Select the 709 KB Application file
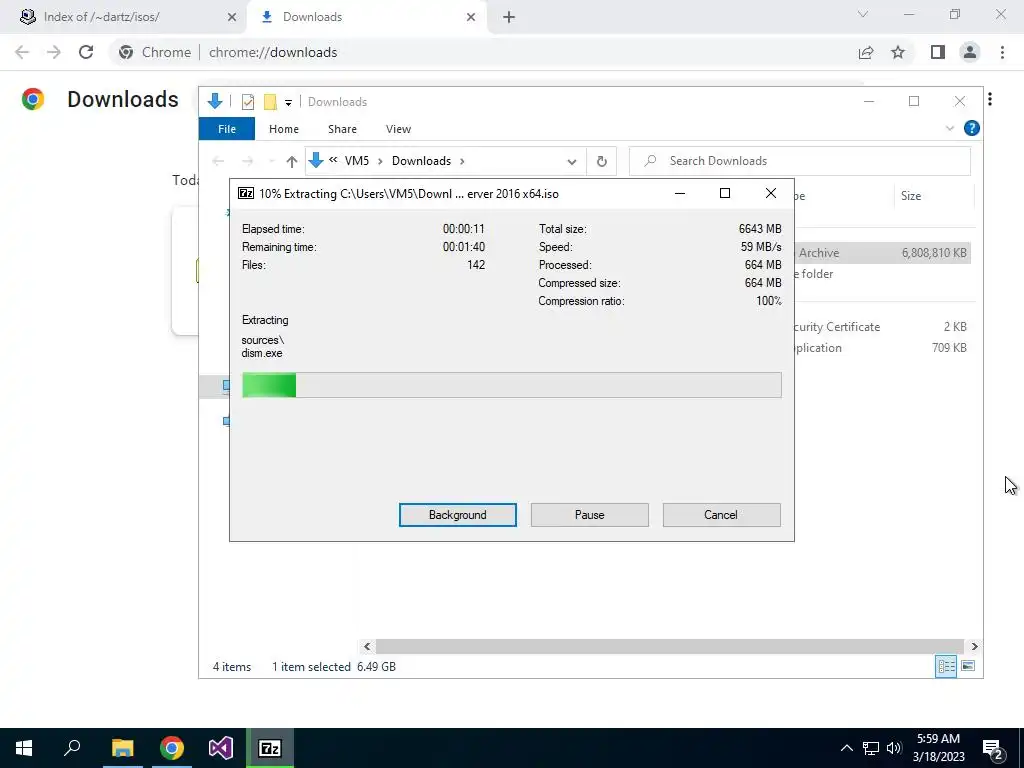1024x768 pixels. 883,347
